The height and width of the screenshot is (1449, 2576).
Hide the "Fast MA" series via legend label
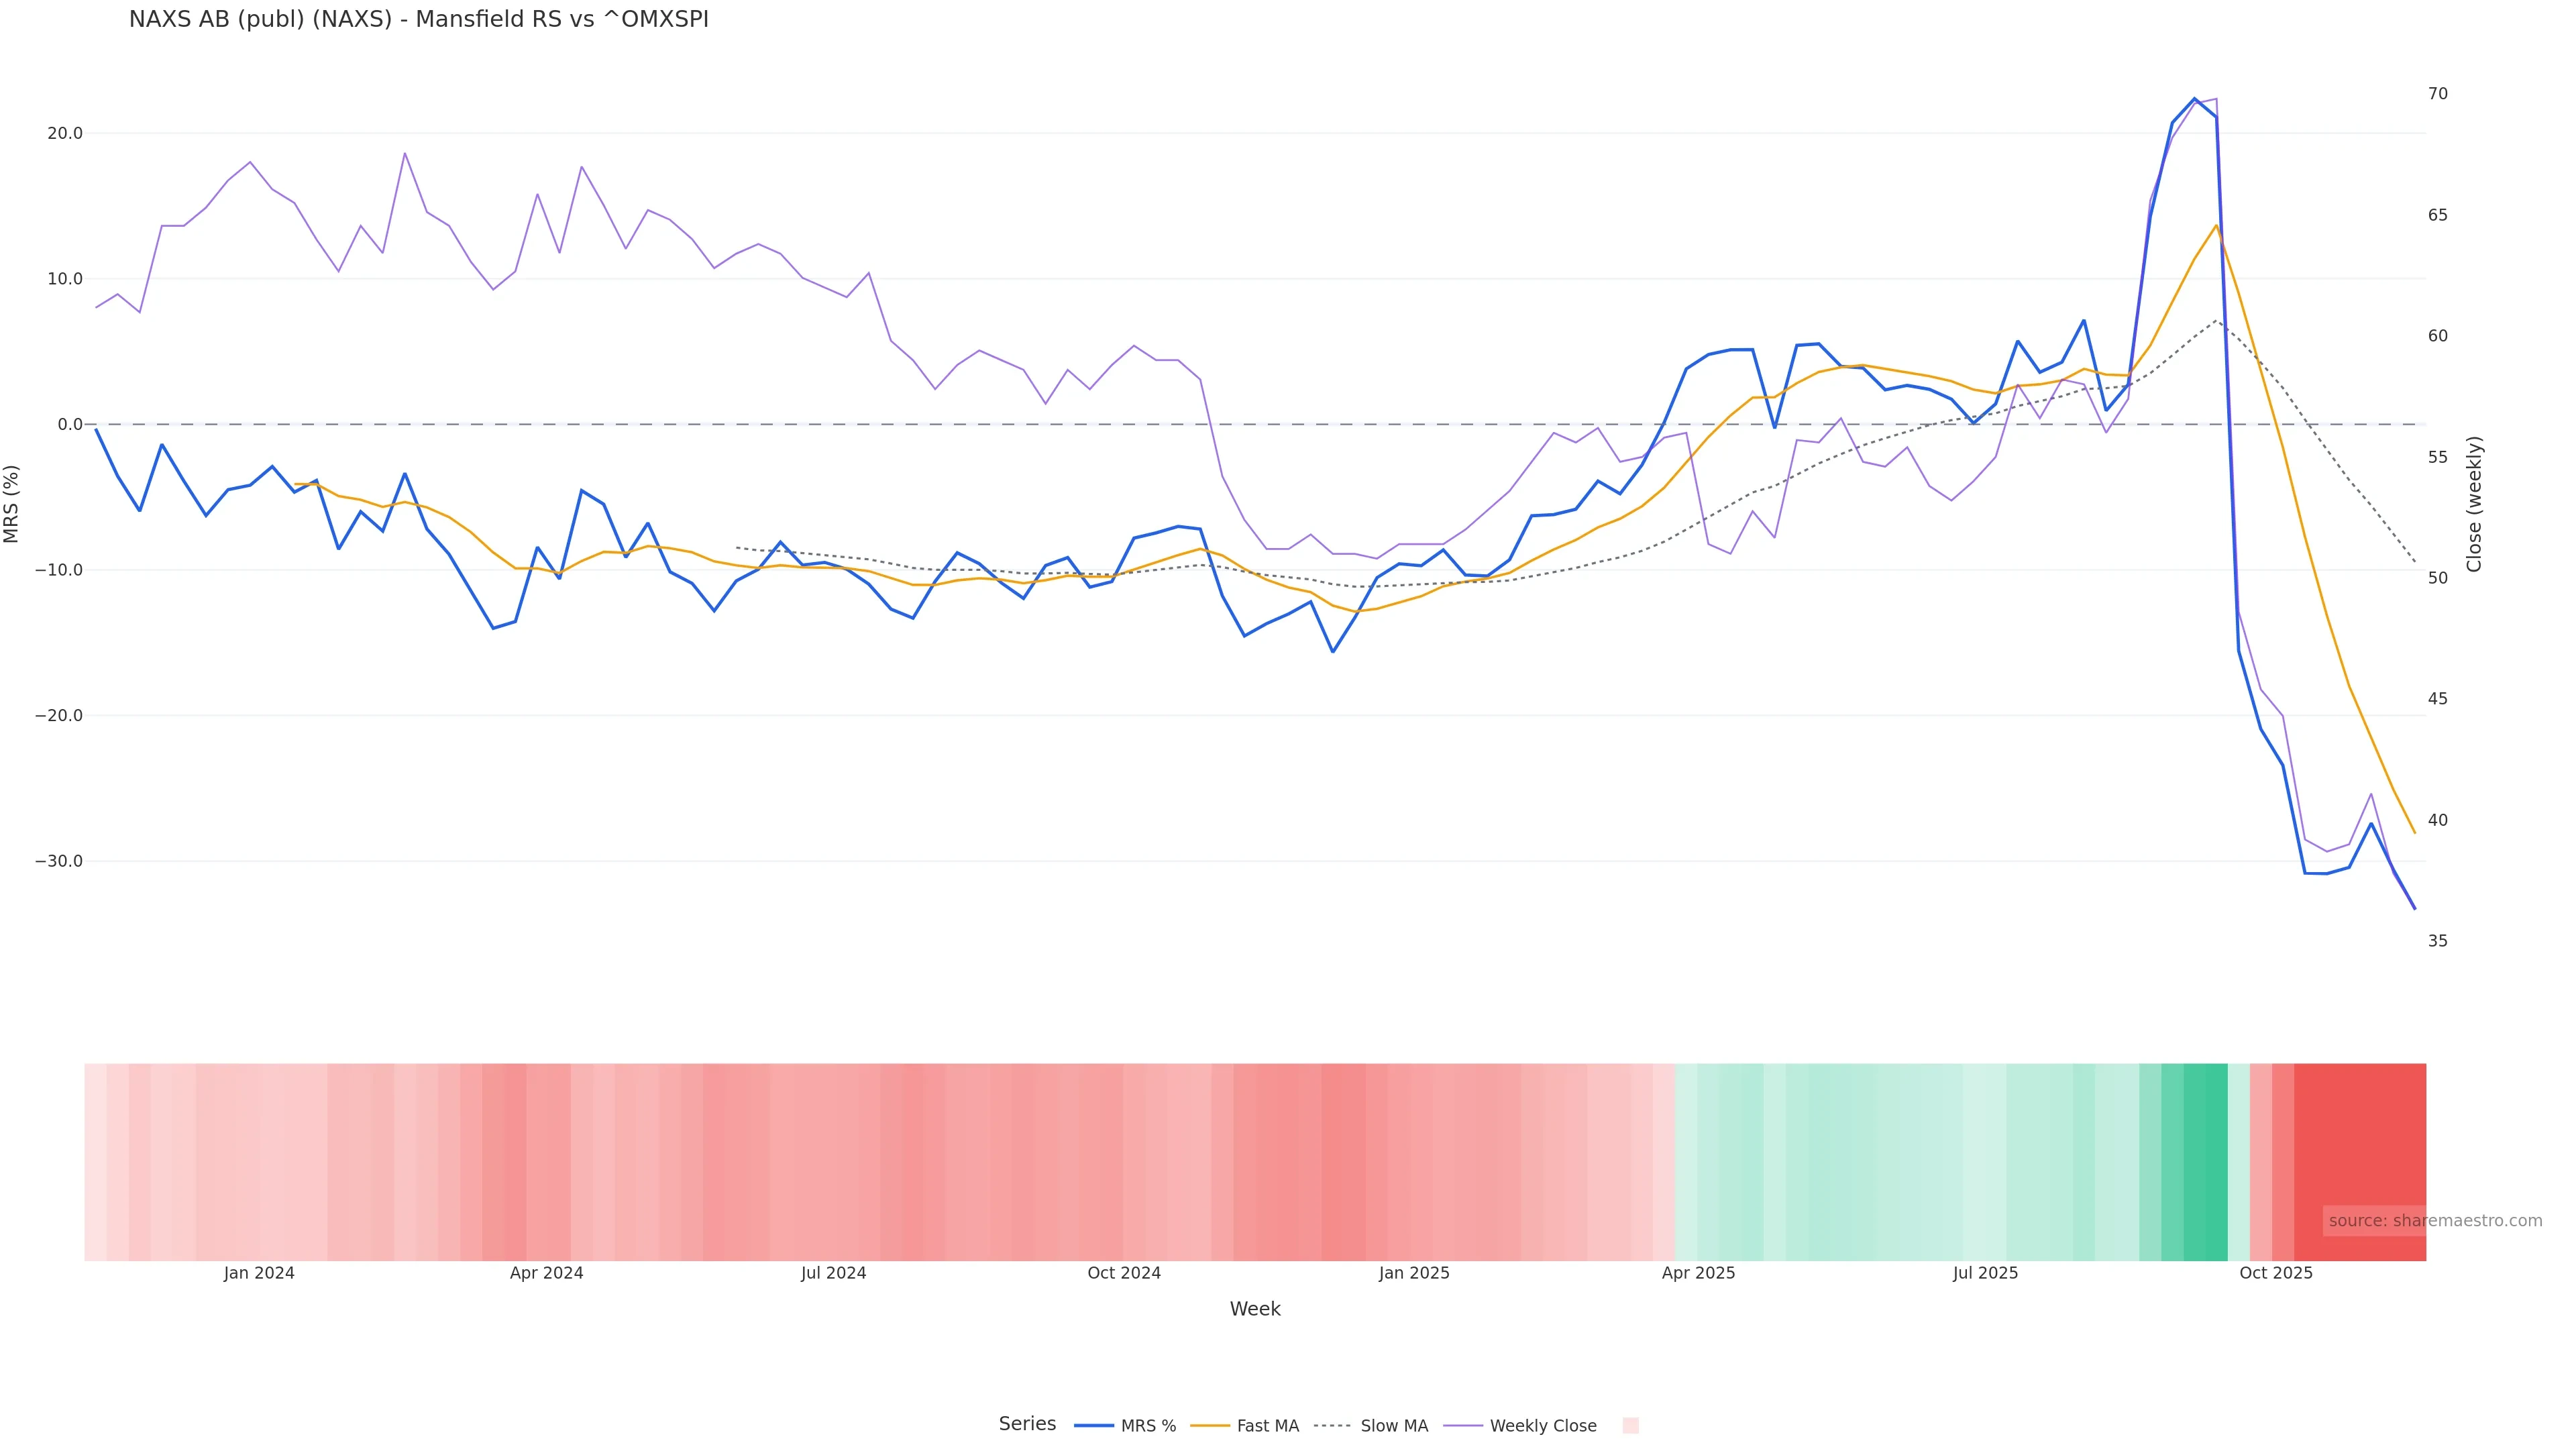point(1267,1426)
